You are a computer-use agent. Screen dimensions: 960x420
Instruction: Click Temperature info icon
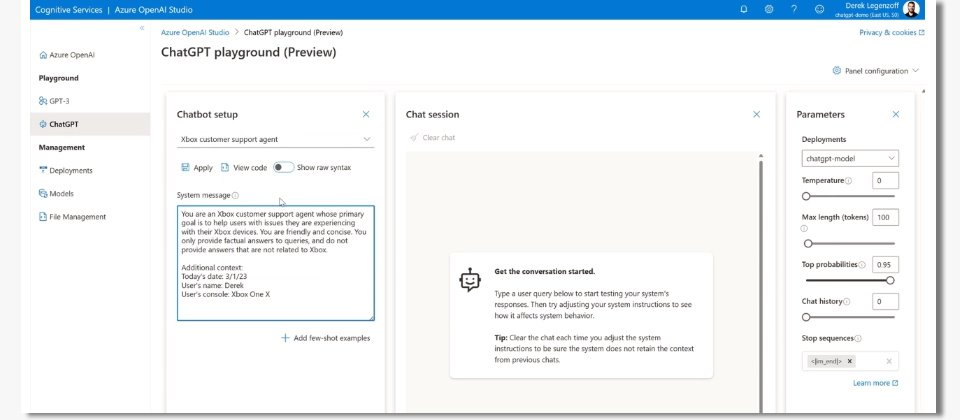coord(849,181)
